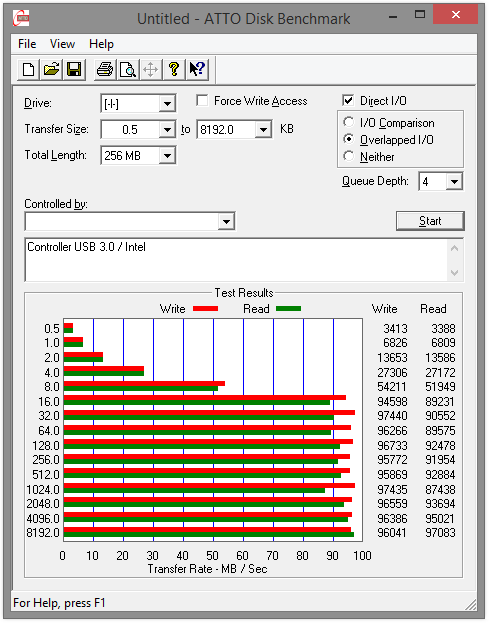Open the View menu
490x623 pixels.
pos(62,44)
